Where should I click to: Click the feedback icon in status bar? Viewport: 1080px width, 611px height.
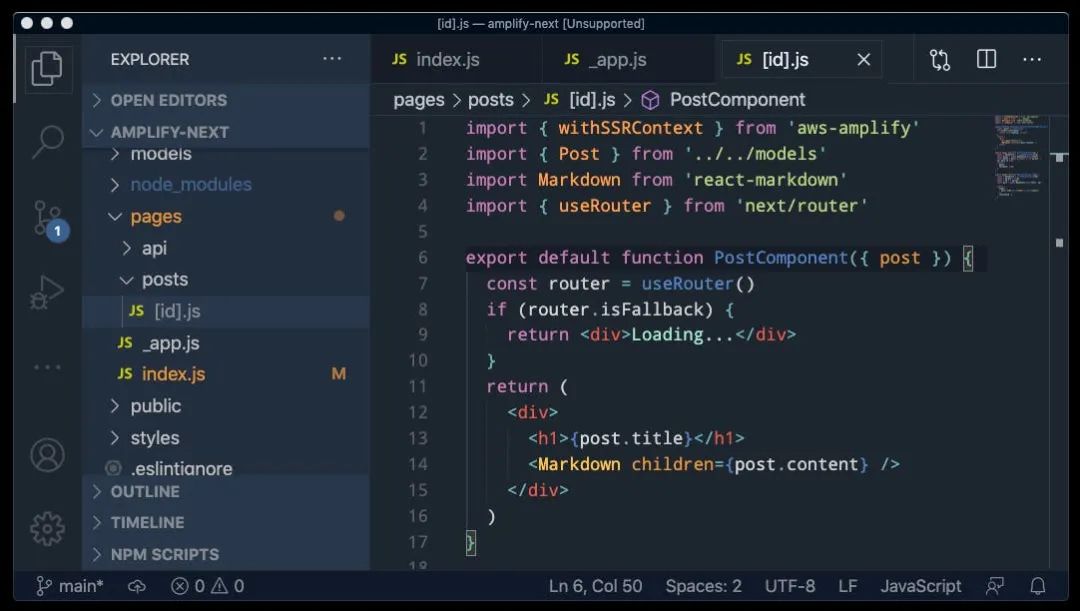pyautogui.click(x=995, y=586)
